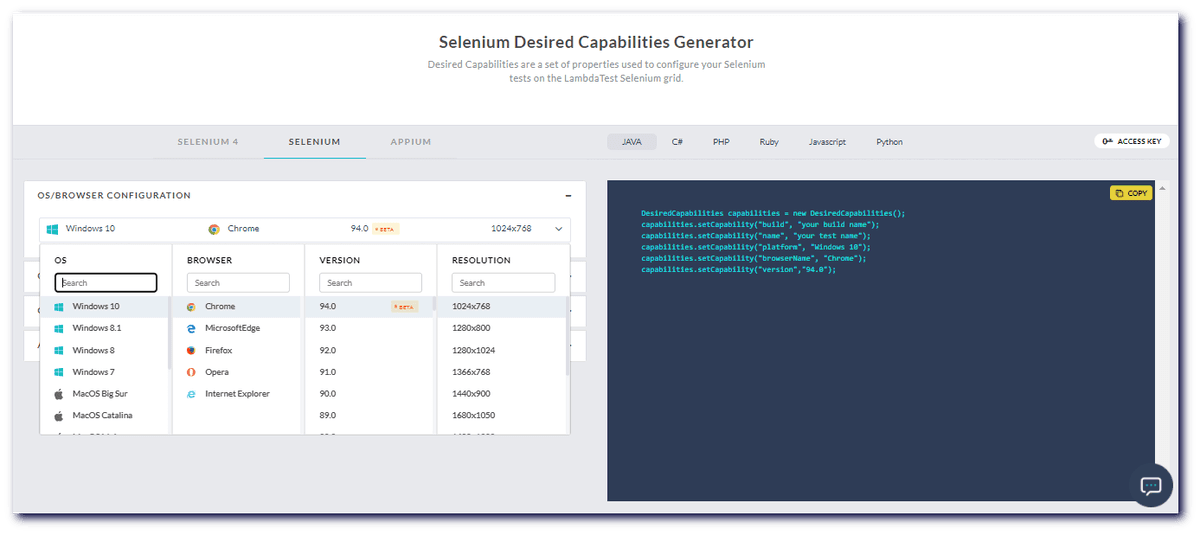Click the Chrome icon in selected configuration bar
Screen dimensions: 1200x535
[214, 229]
